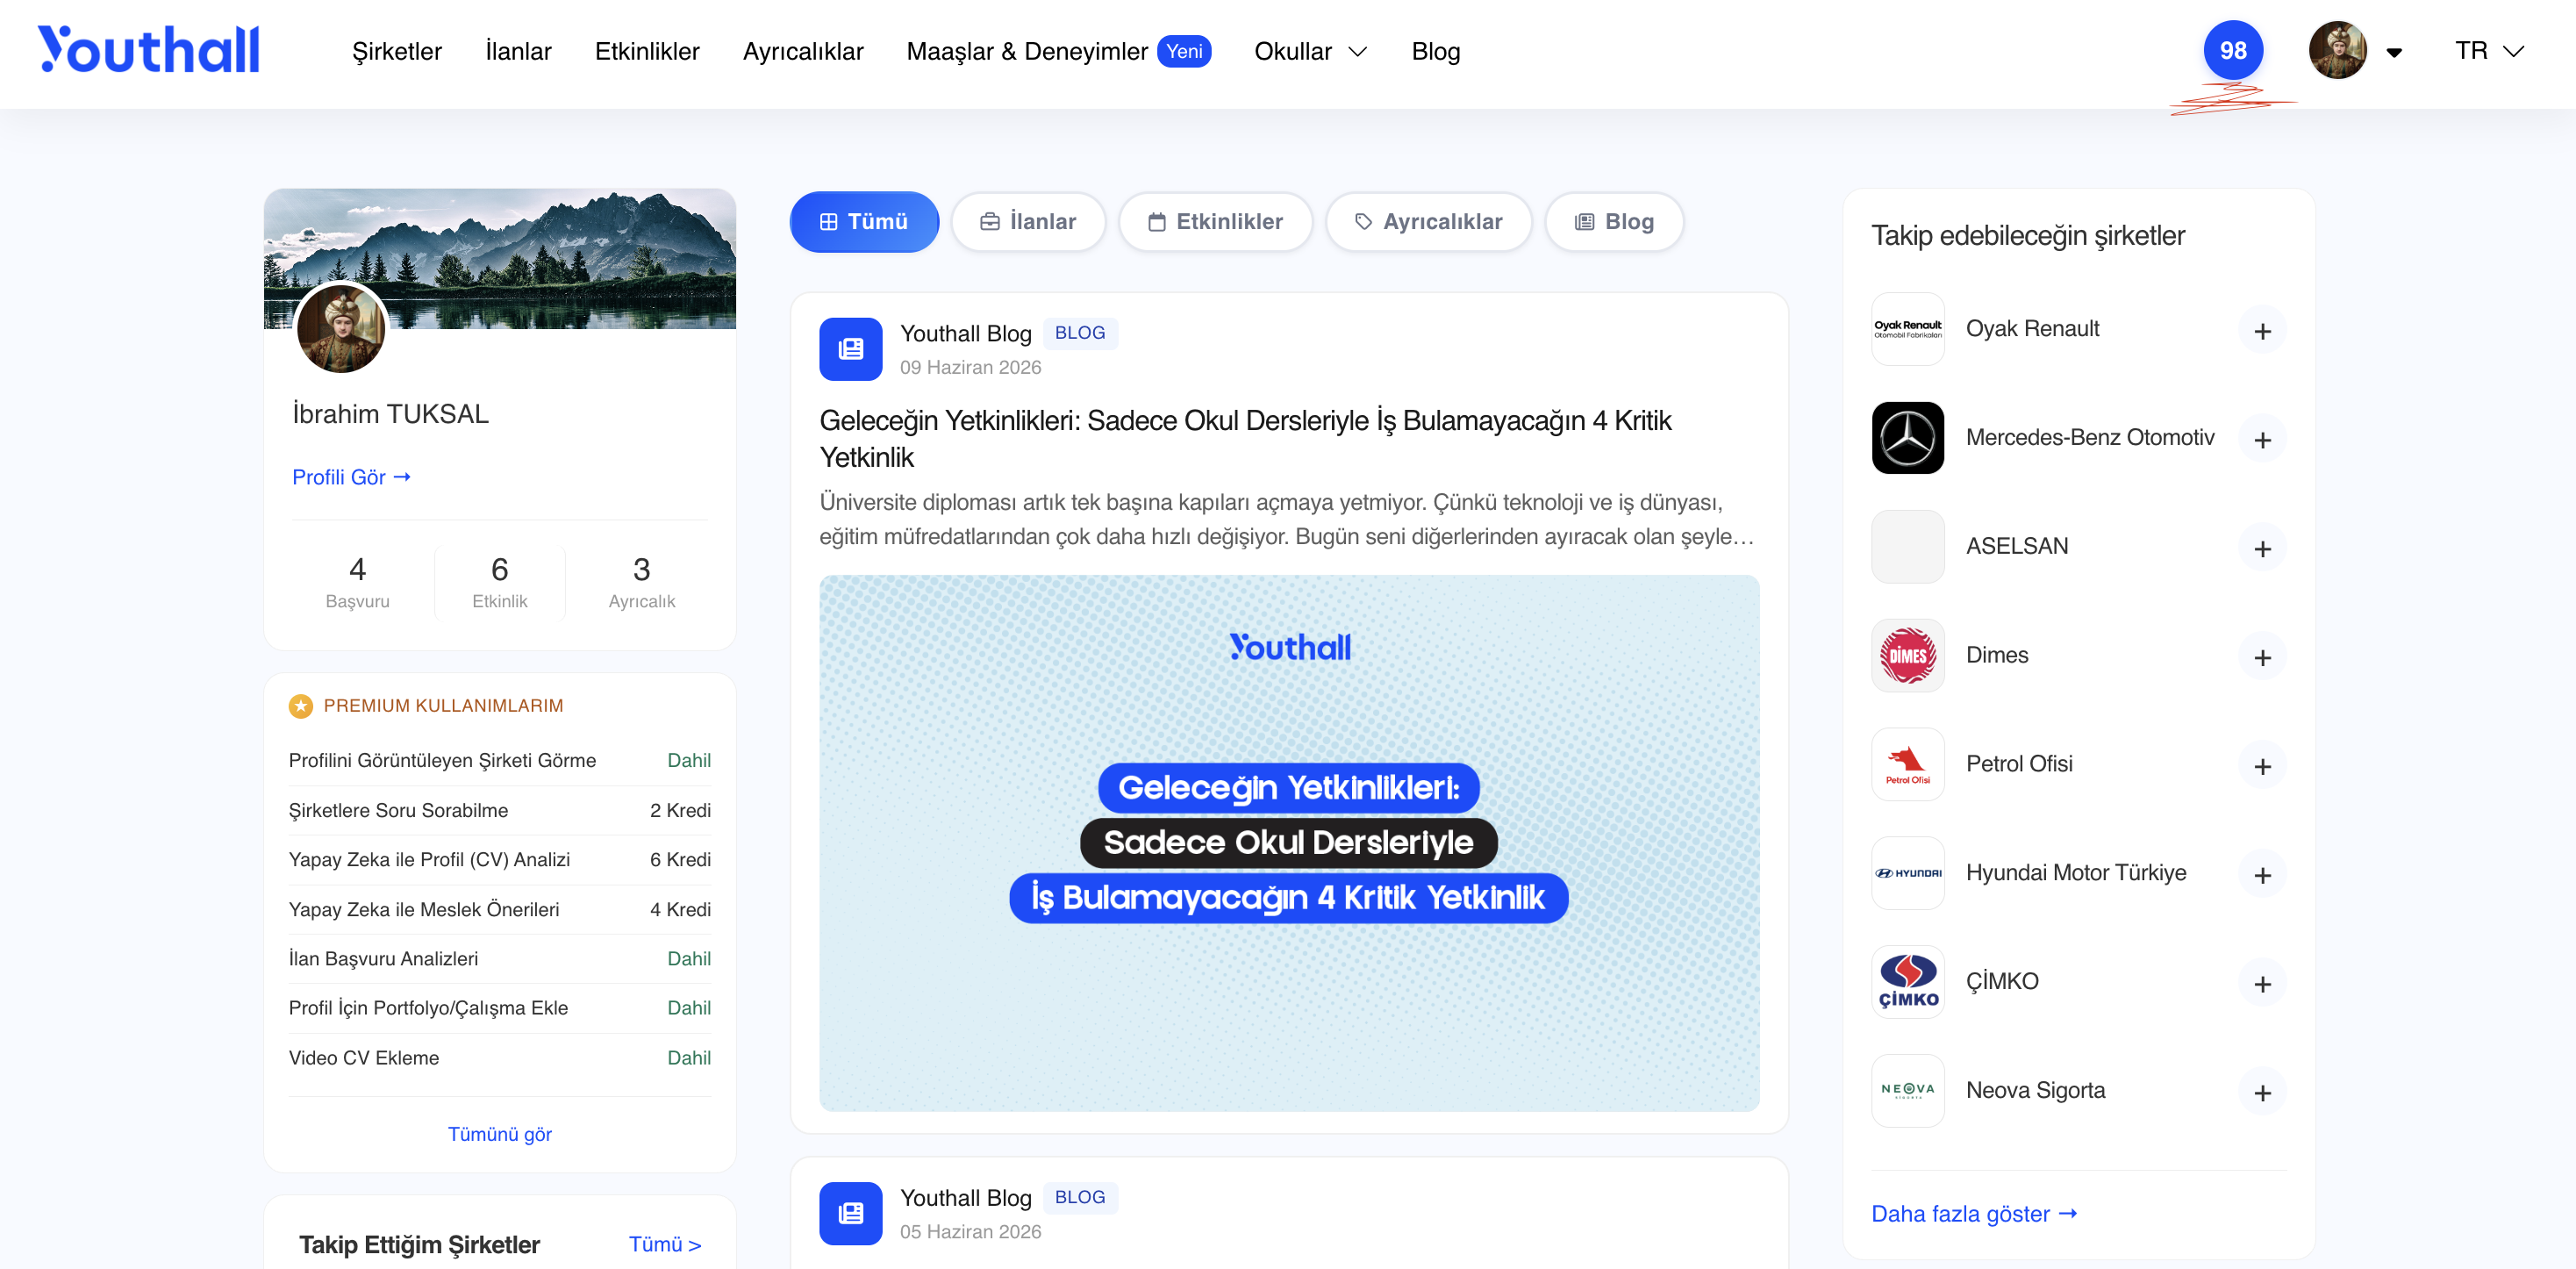
Task: Follow ÇİMKO with plus button
Action: [x=2262, y=985]
